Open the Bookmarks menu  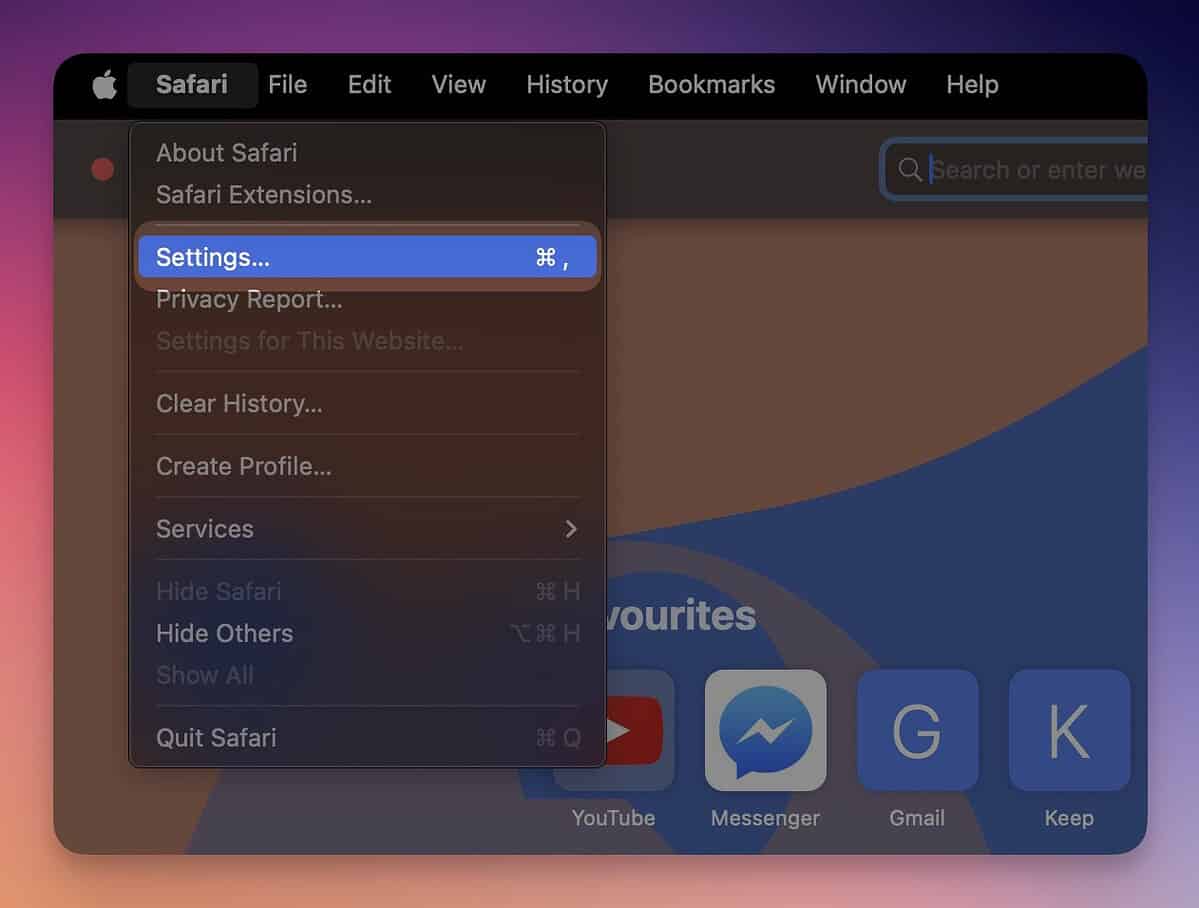pyautogui.click(x=711, y=85)
